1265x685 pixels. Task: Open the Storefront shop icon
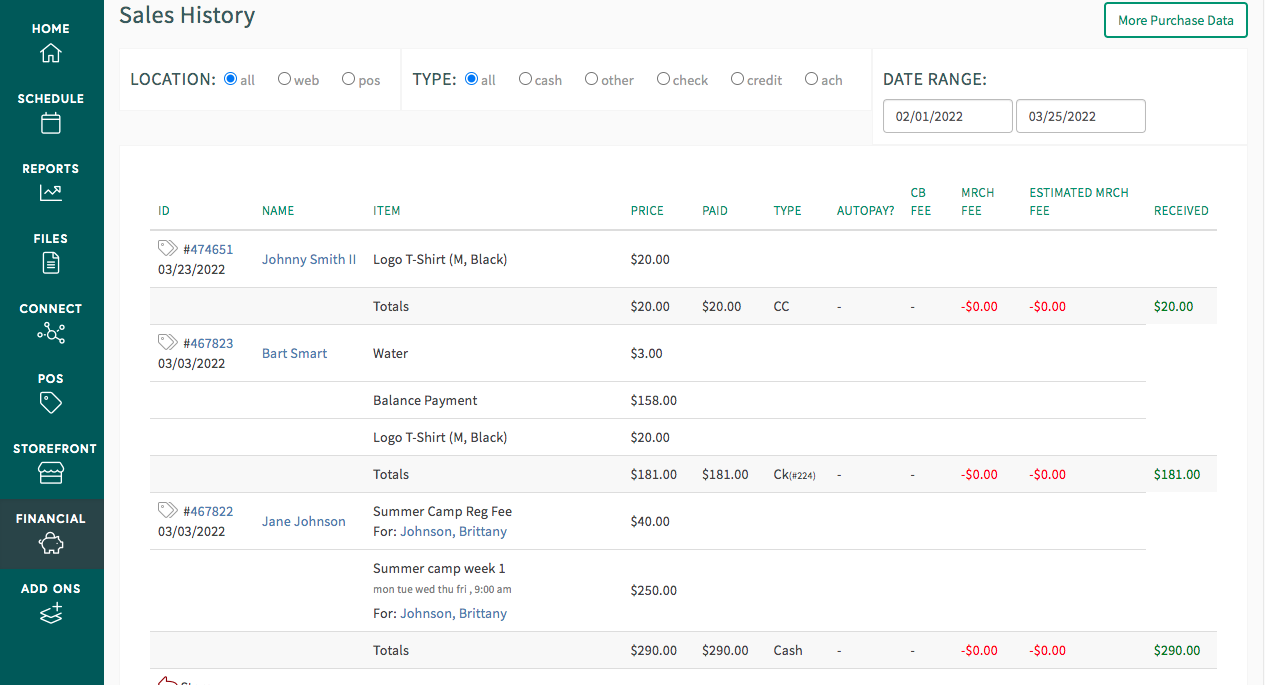[x=50, y=473]
